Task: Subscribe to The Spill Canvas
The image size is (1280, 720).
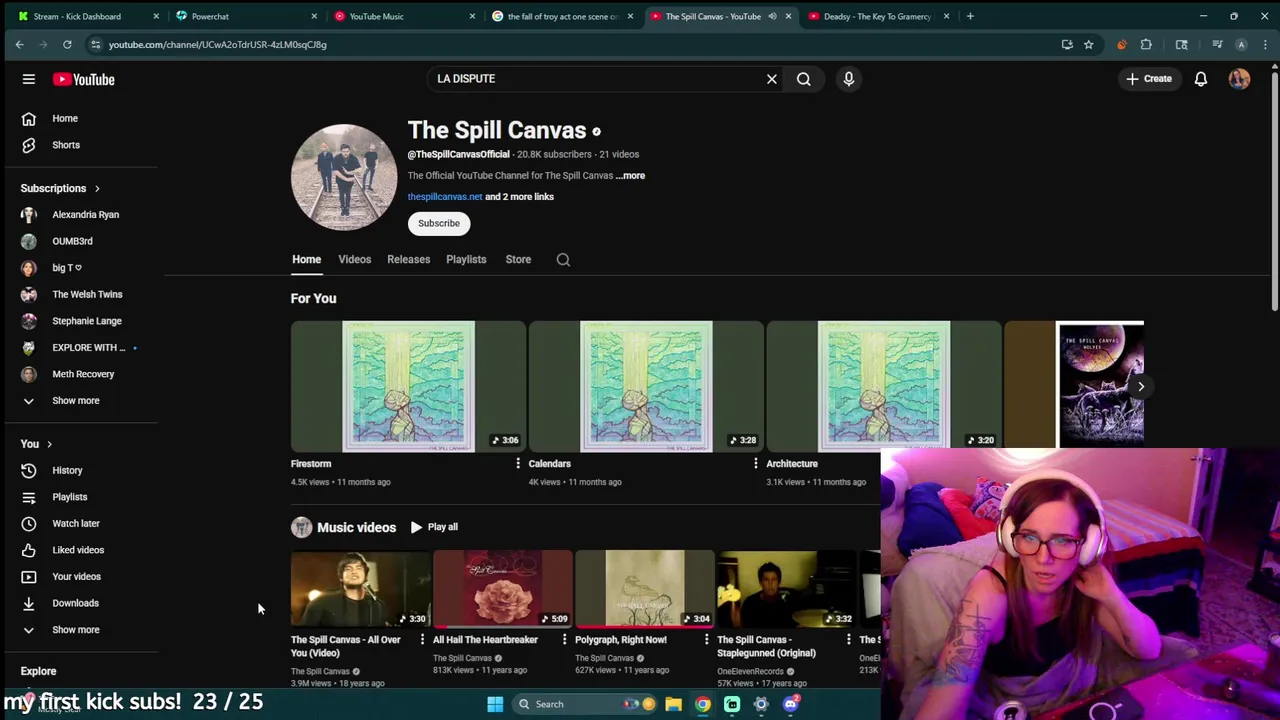Action: [x=439, y=223]
